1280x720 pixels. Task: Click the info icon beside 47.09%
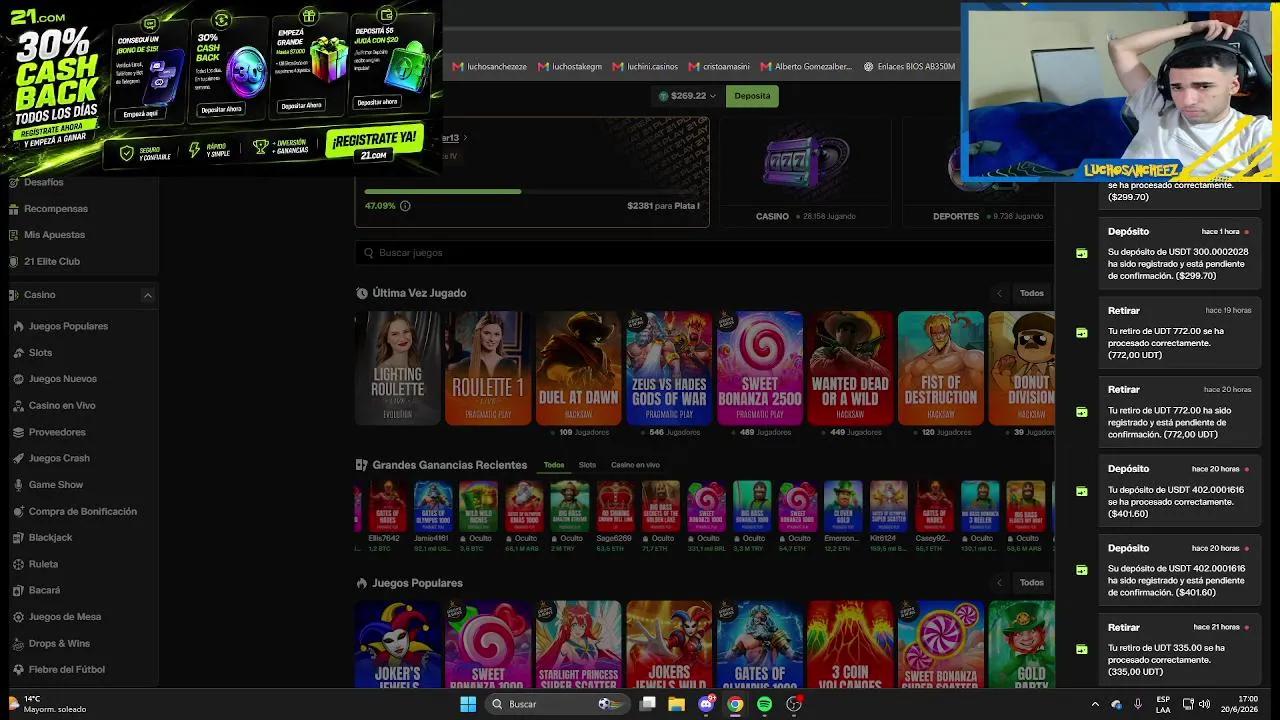point(405,206)
